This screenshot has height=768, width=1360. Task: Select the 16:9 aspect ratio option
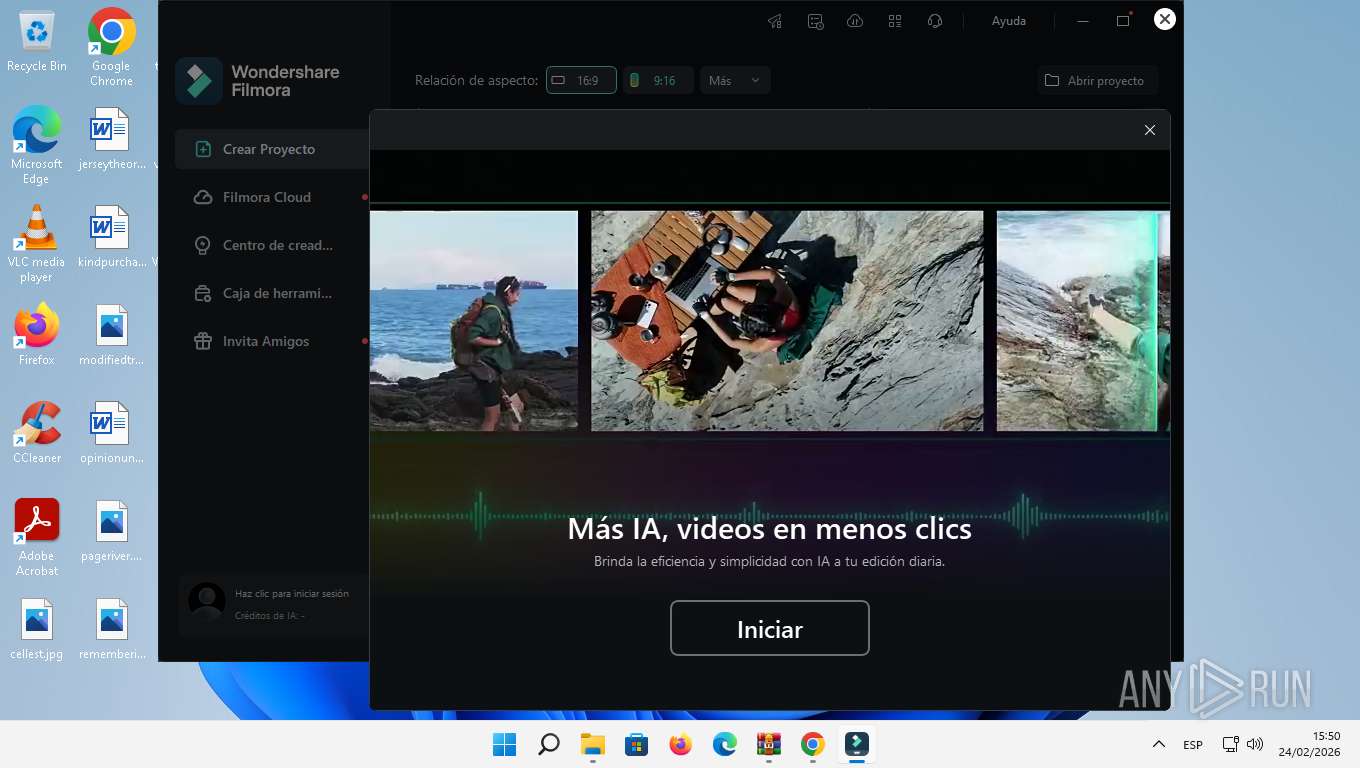[581, 80]
